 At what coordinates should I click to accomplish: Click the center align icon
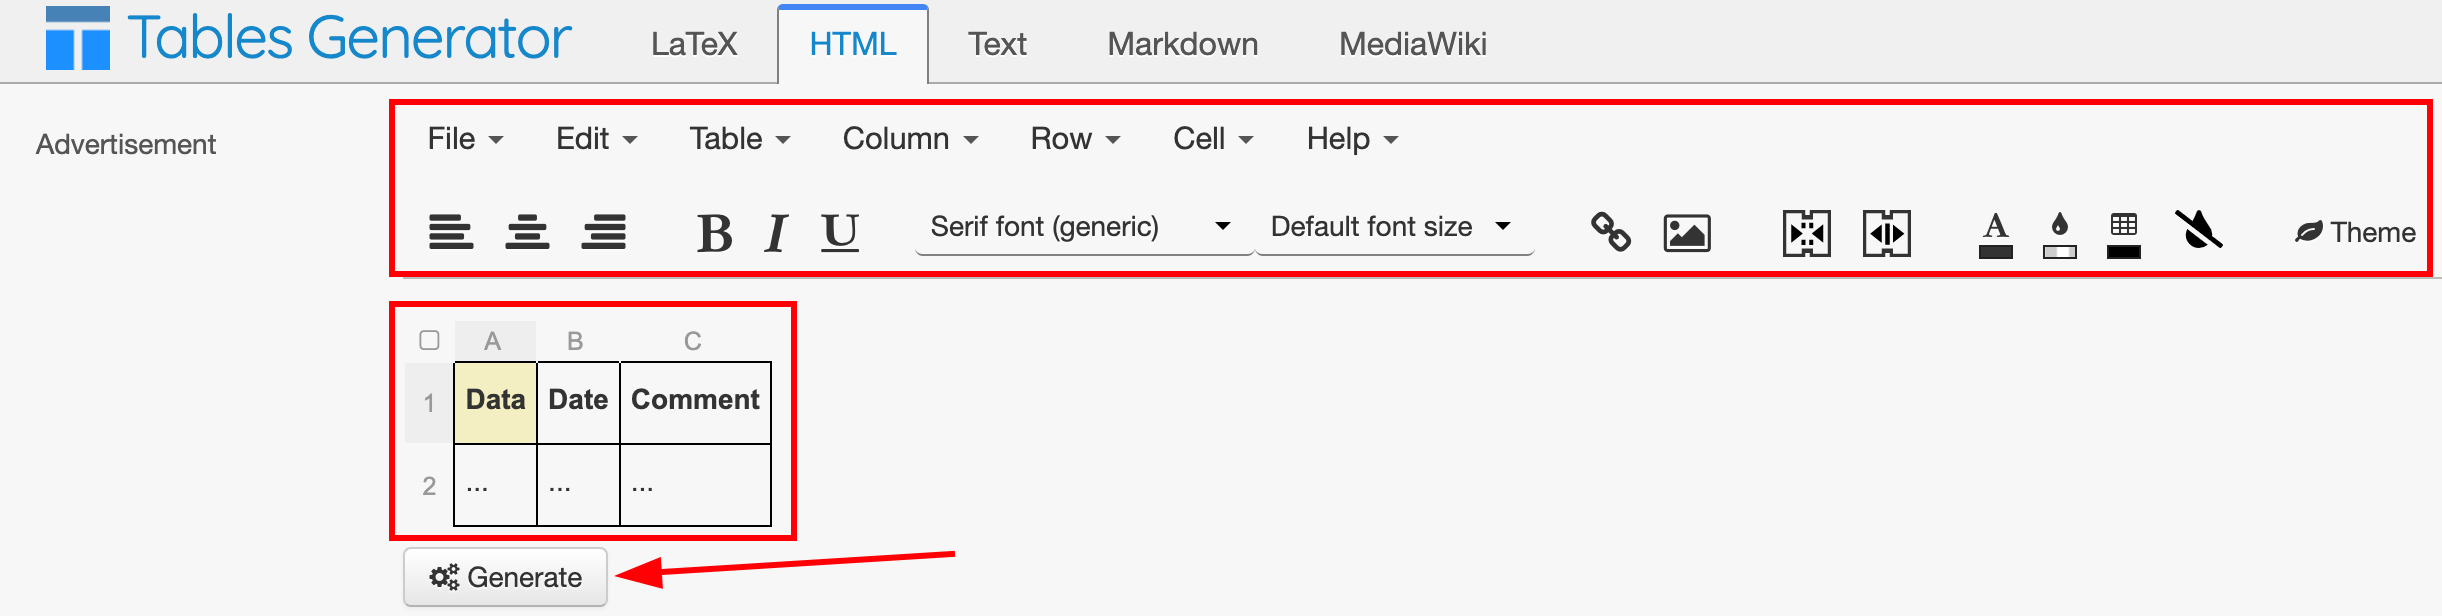pyautogui.click(x=527, y=232)
